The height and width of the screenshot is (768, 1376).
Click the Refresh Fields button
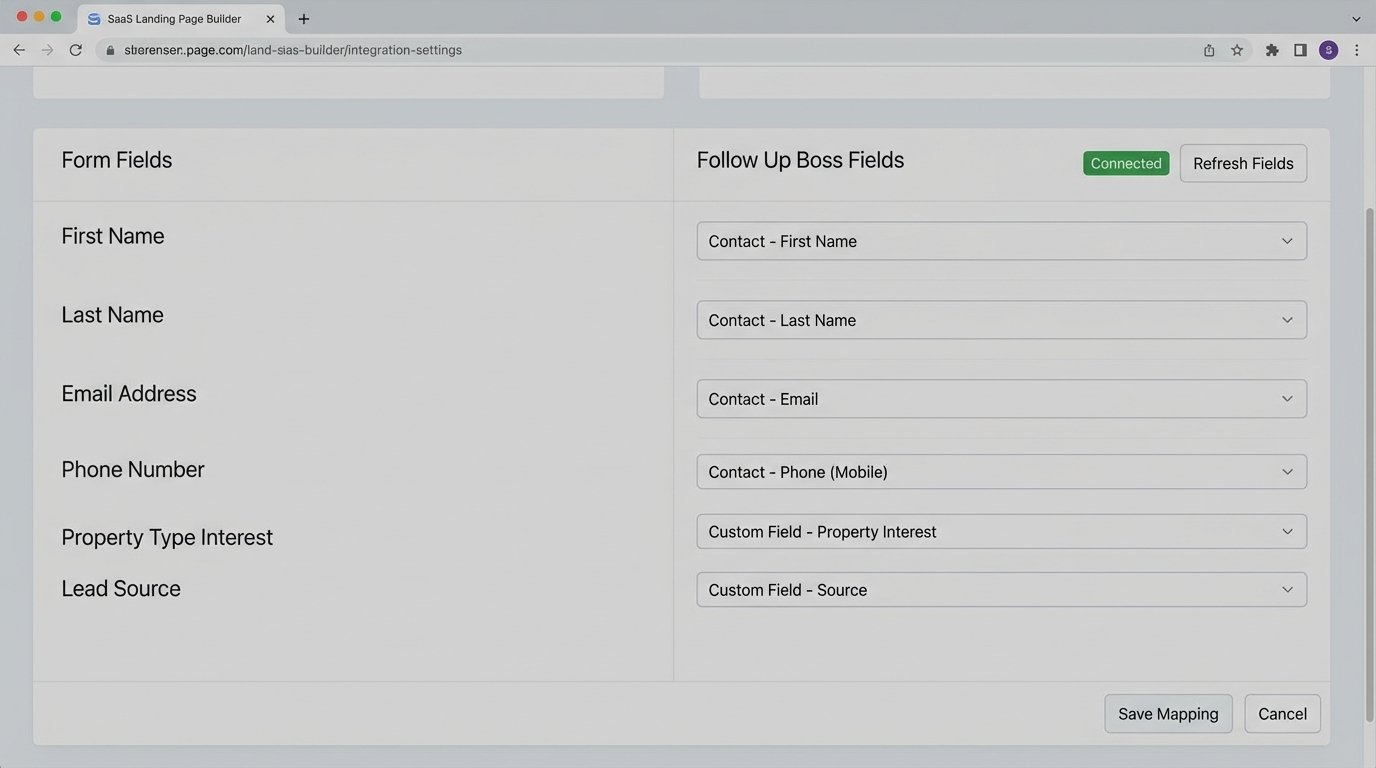(x=1242, y=163)
